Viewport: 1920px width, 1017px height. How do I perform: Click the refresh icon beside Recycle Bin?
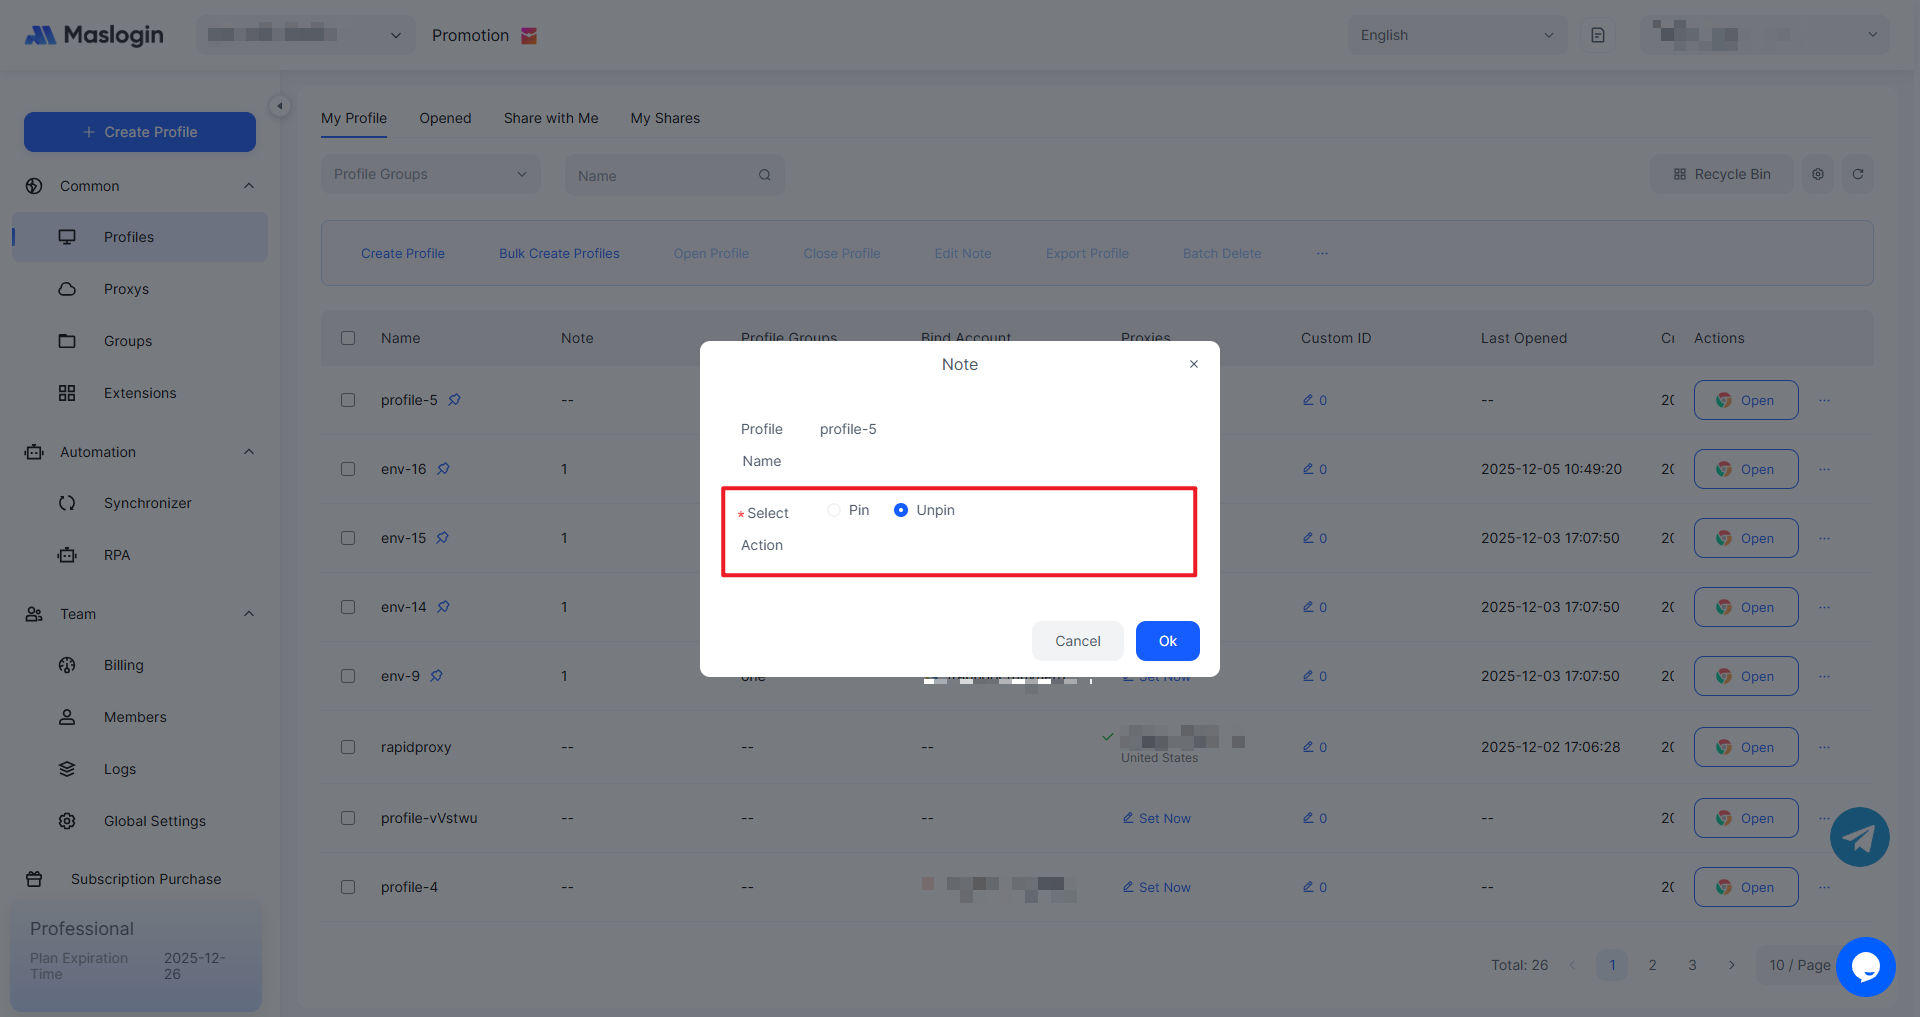(1857, 174)
